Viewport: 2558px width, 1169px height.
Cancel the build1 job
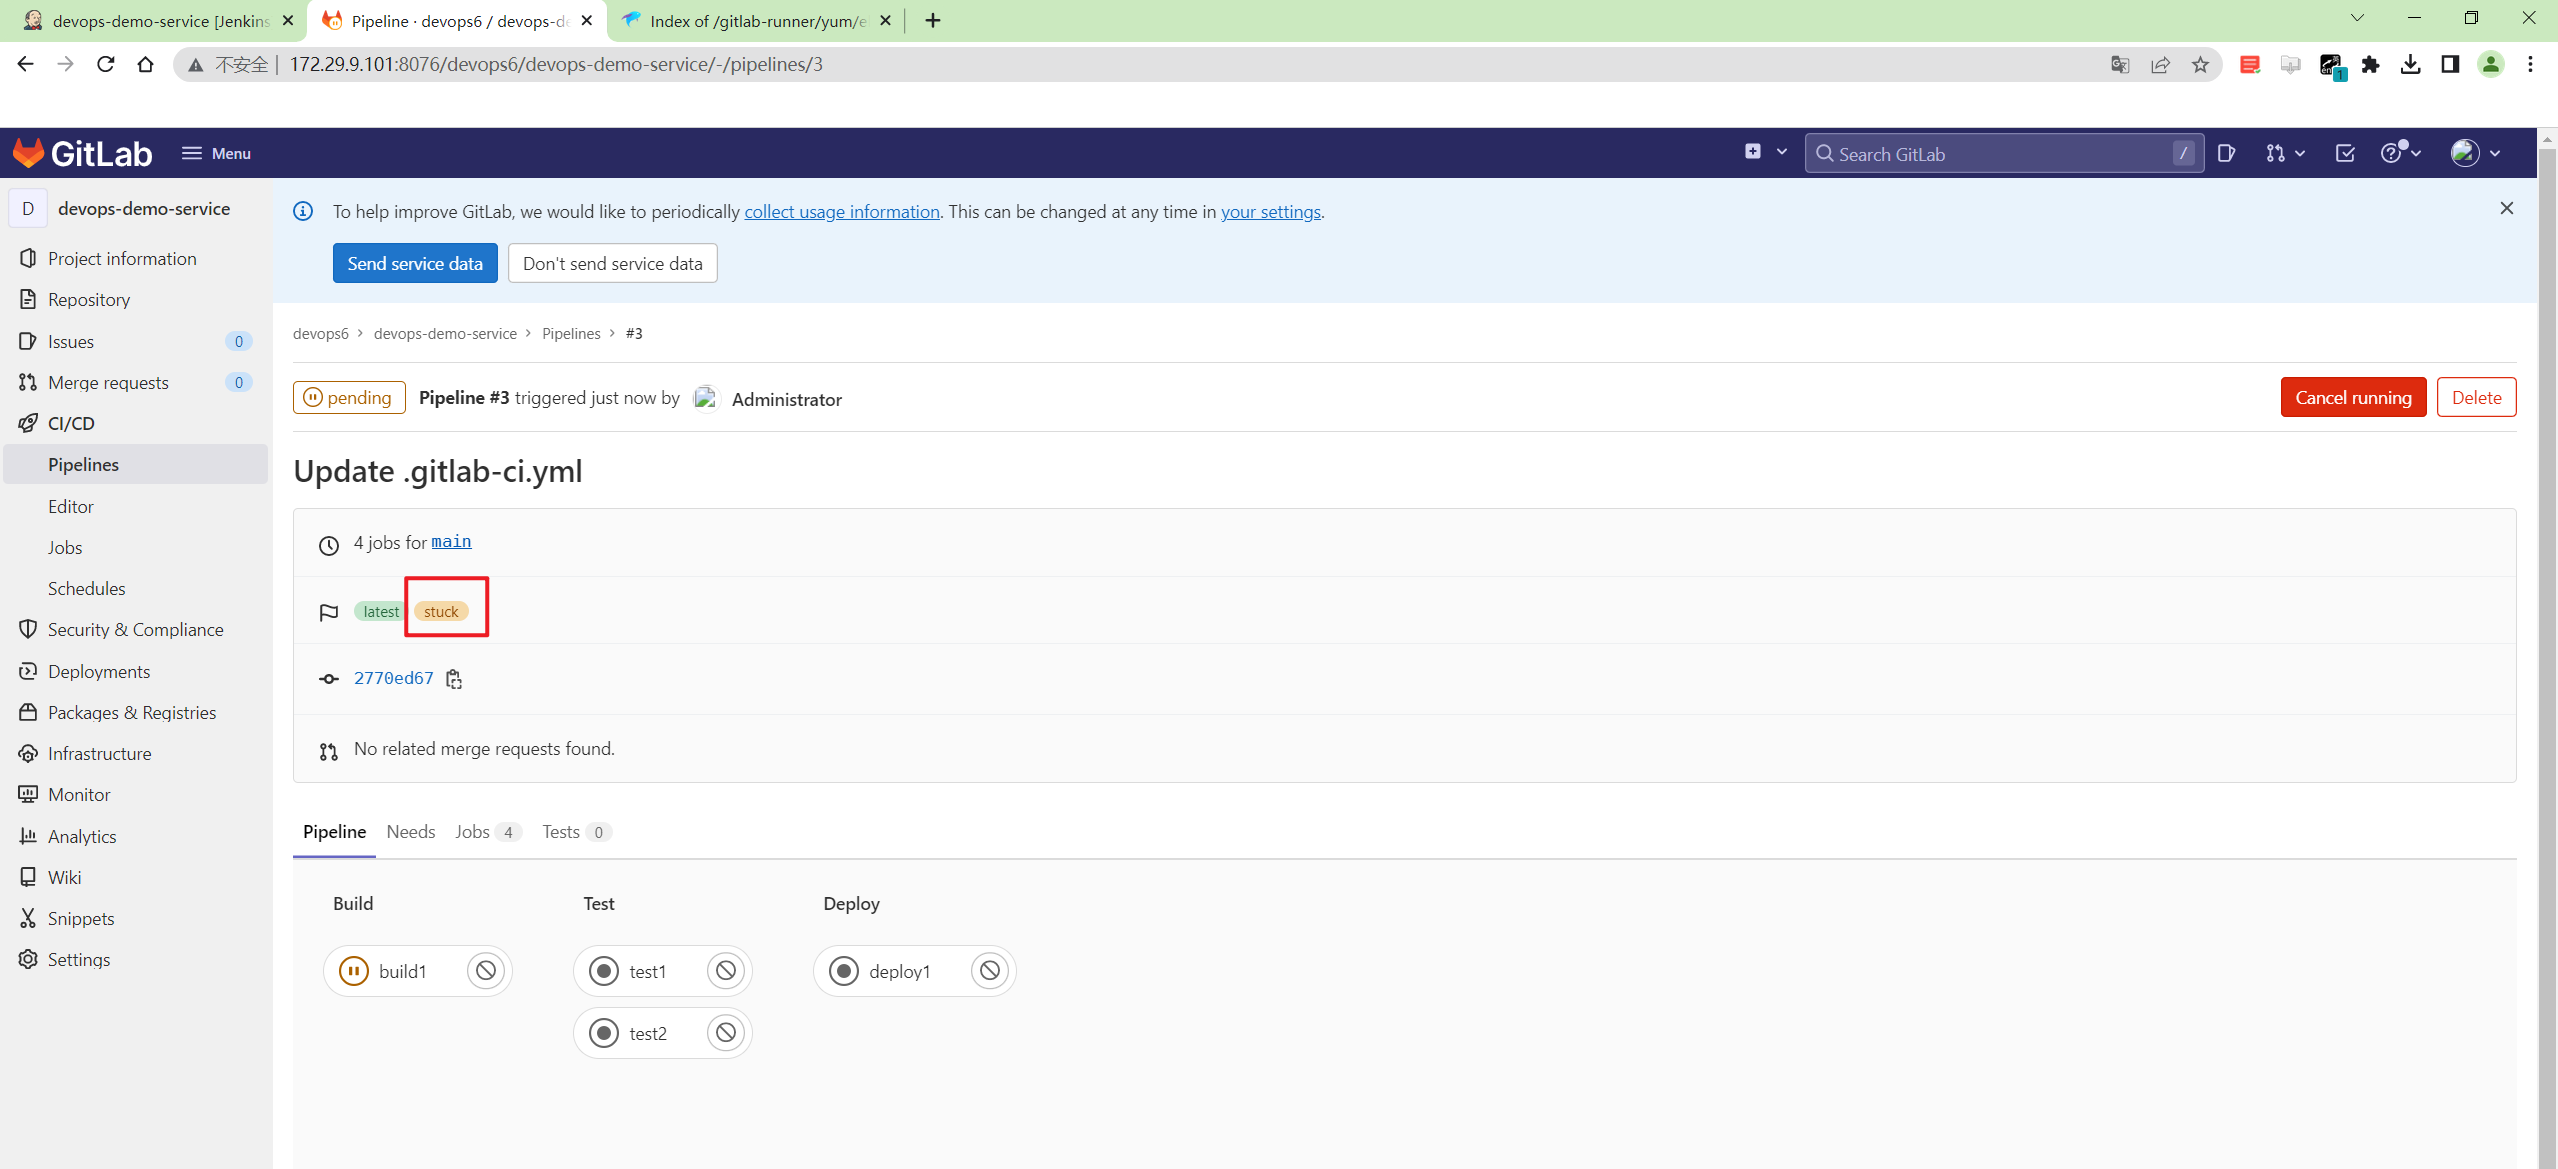tap(486, 971)
